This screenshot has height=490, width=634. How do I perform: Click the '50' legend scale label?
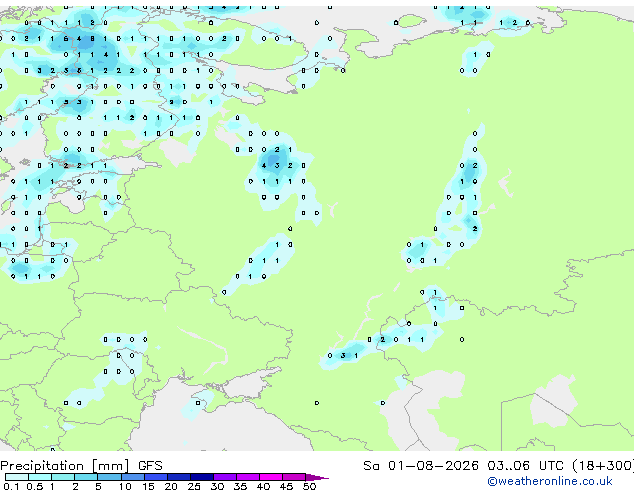pyautogui.click(x=309, y=486)
